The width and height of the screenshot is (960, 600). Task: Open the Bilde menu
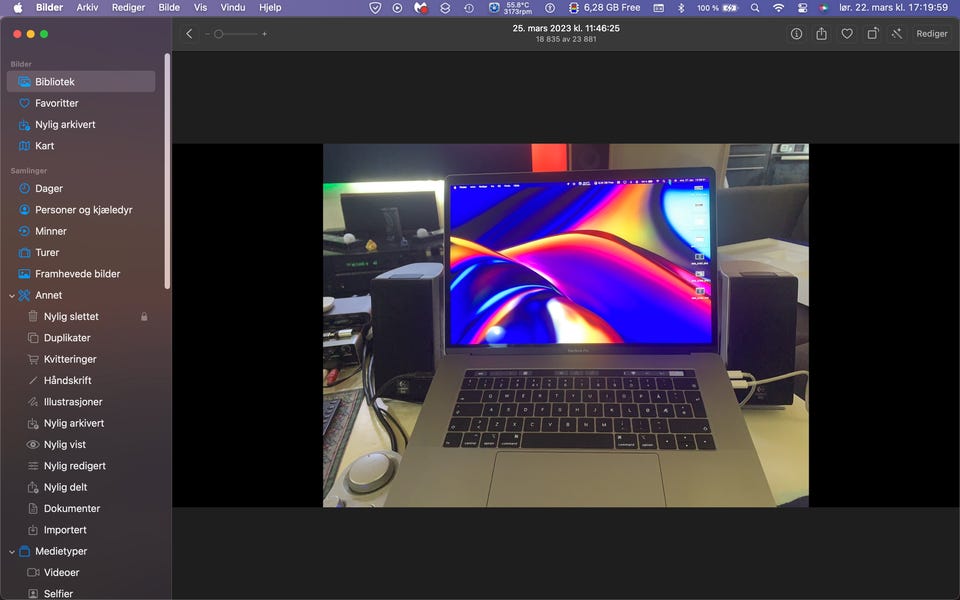[x=169, y=7]
